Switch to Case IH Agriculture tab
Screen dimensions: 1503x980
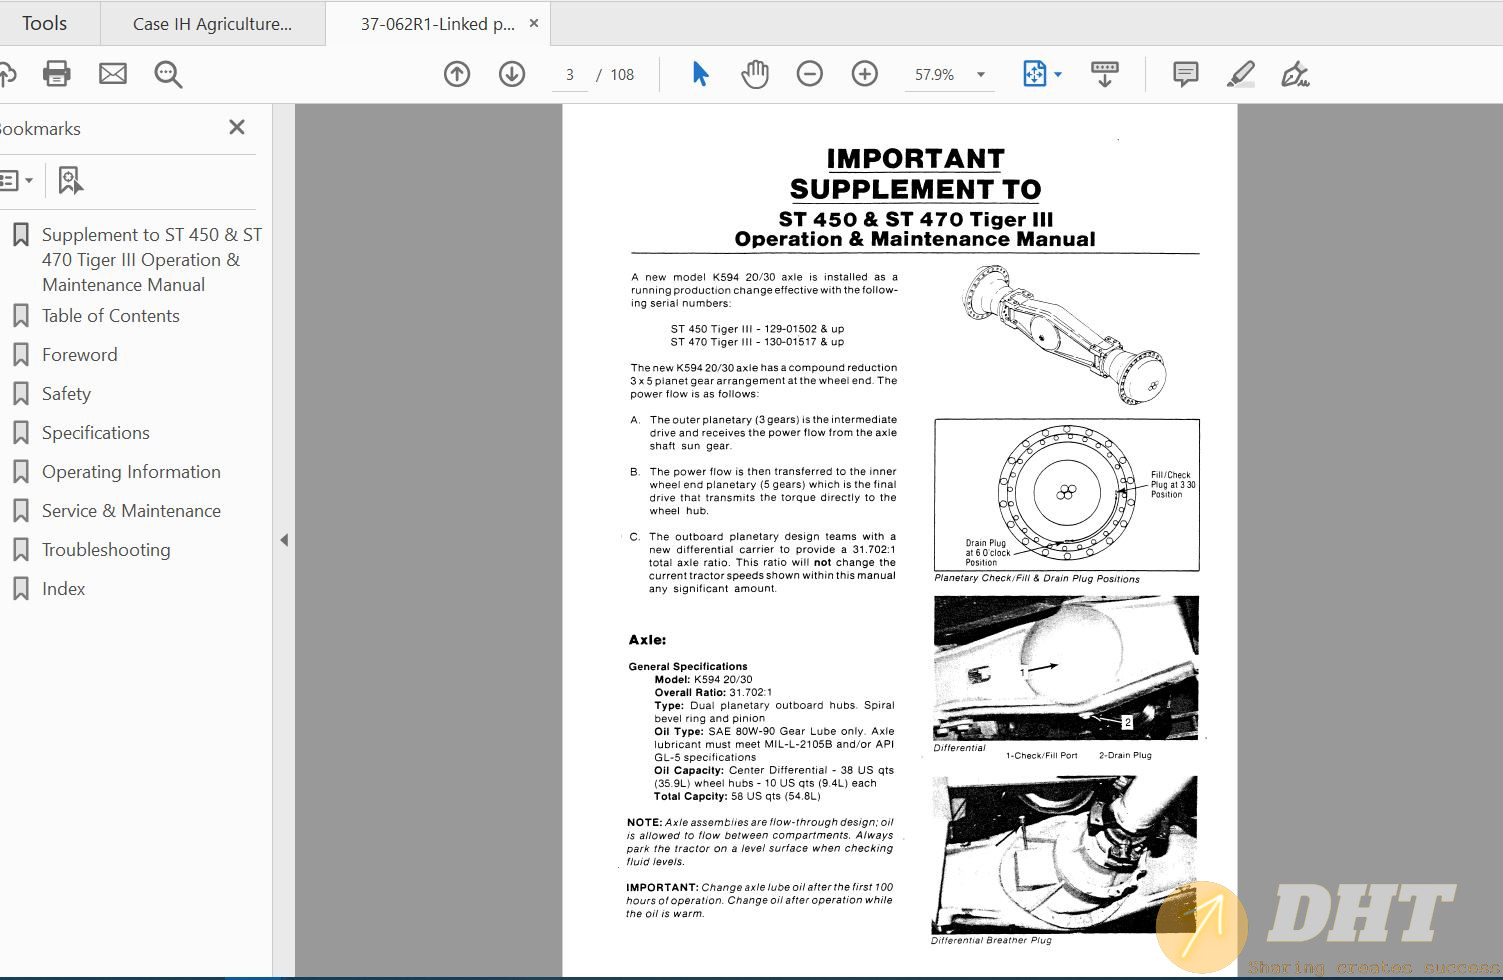coord(213,24)
